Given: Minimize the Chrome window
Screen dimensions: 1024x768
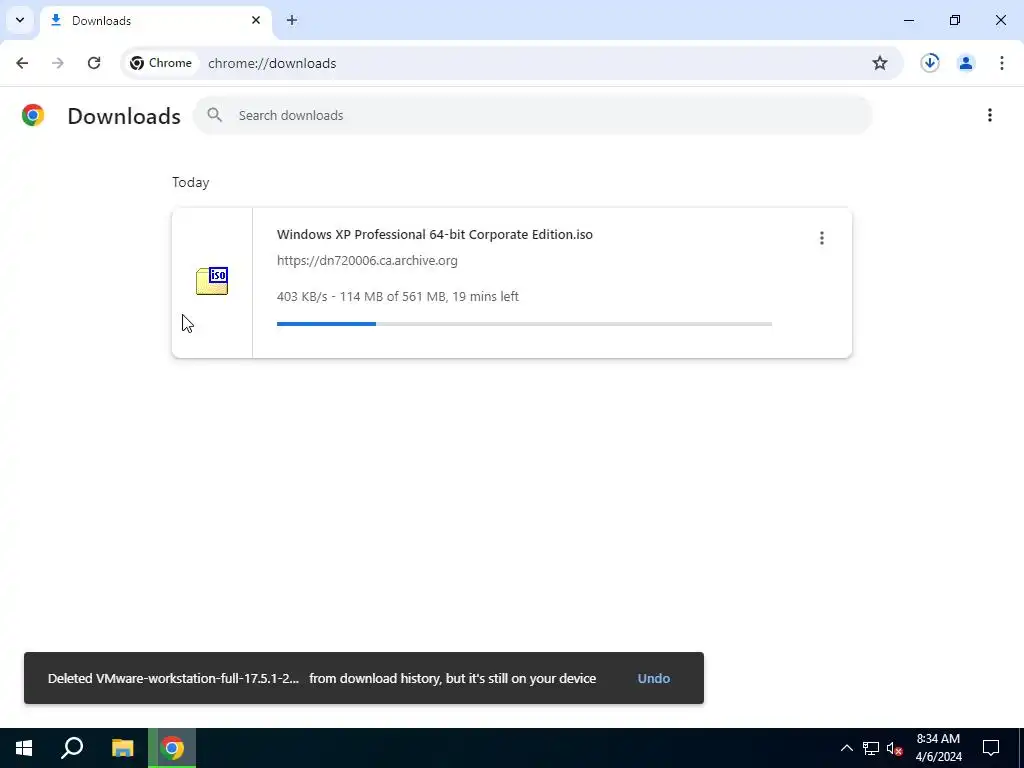Looking at the screenshot, I should (908, 20).
